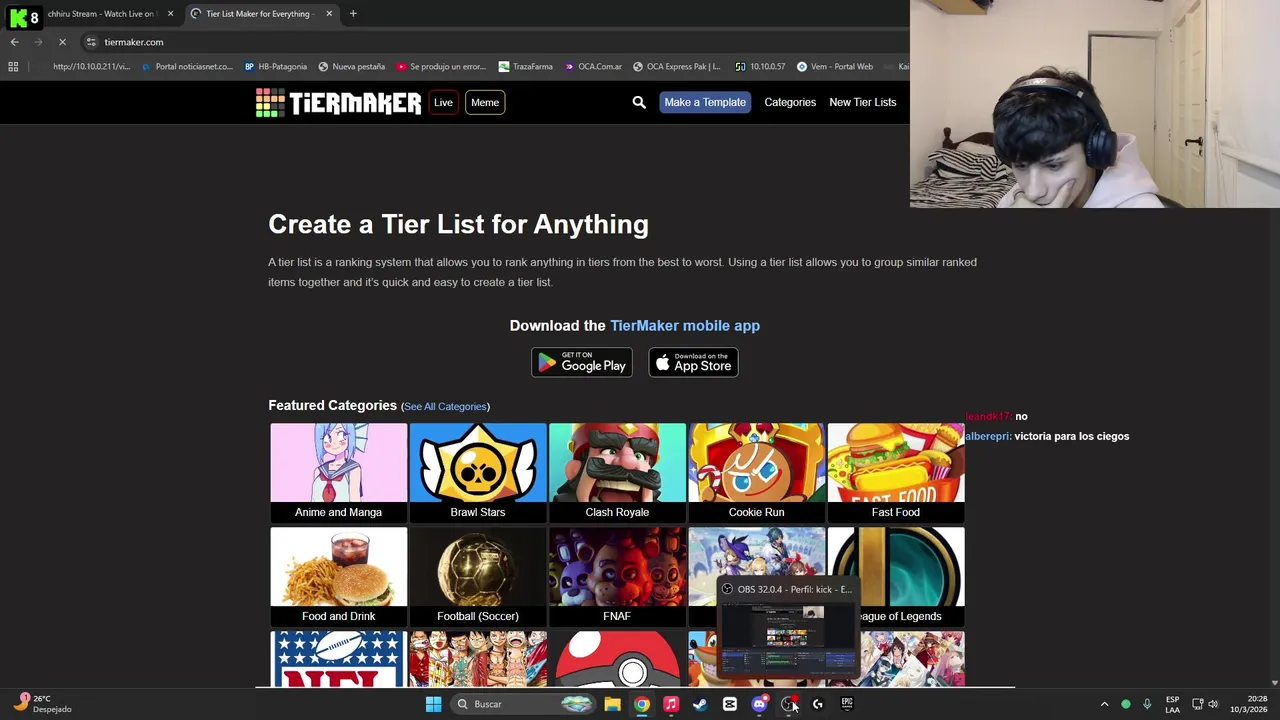Open the site information icon in address bar
Screen dimensions: 1280x720
click(x=91, y=42)
